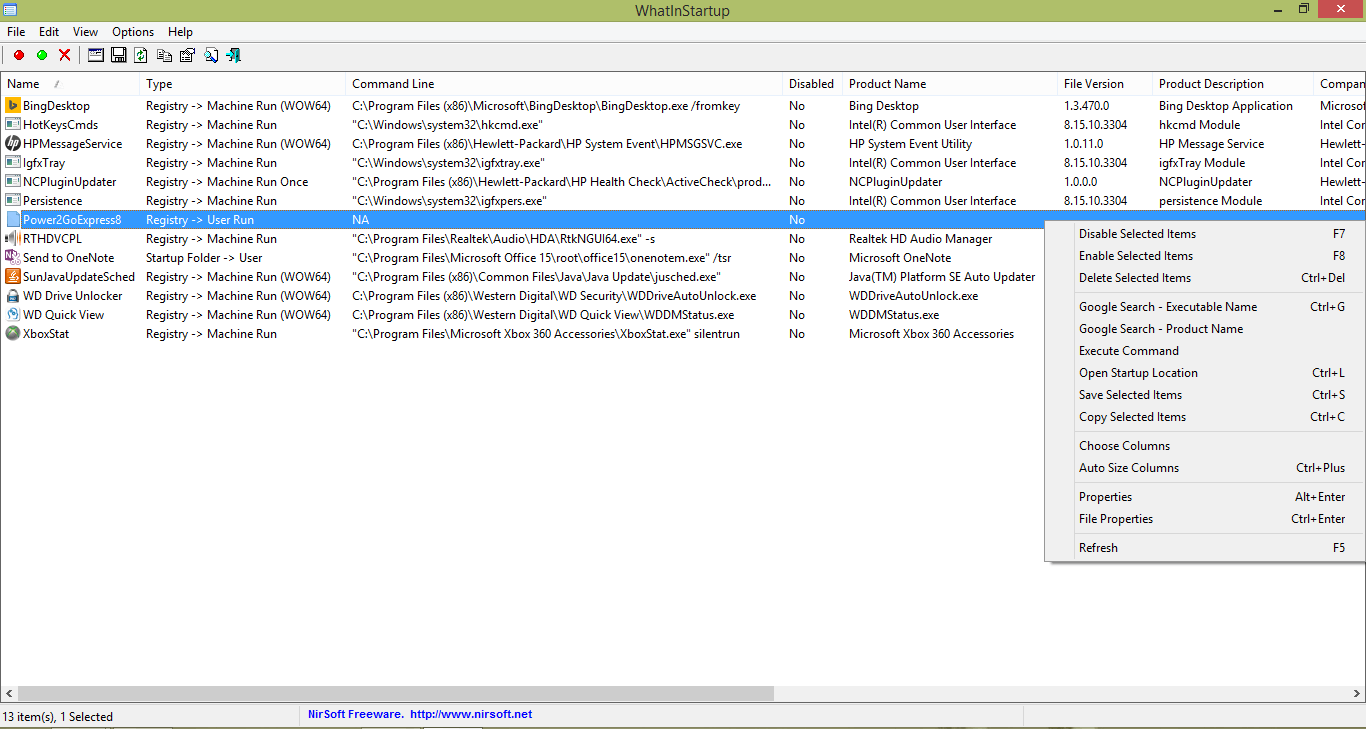Screen dimensions: 1366x729
Task: Sort by the Name column header
Action: [70, 84]
